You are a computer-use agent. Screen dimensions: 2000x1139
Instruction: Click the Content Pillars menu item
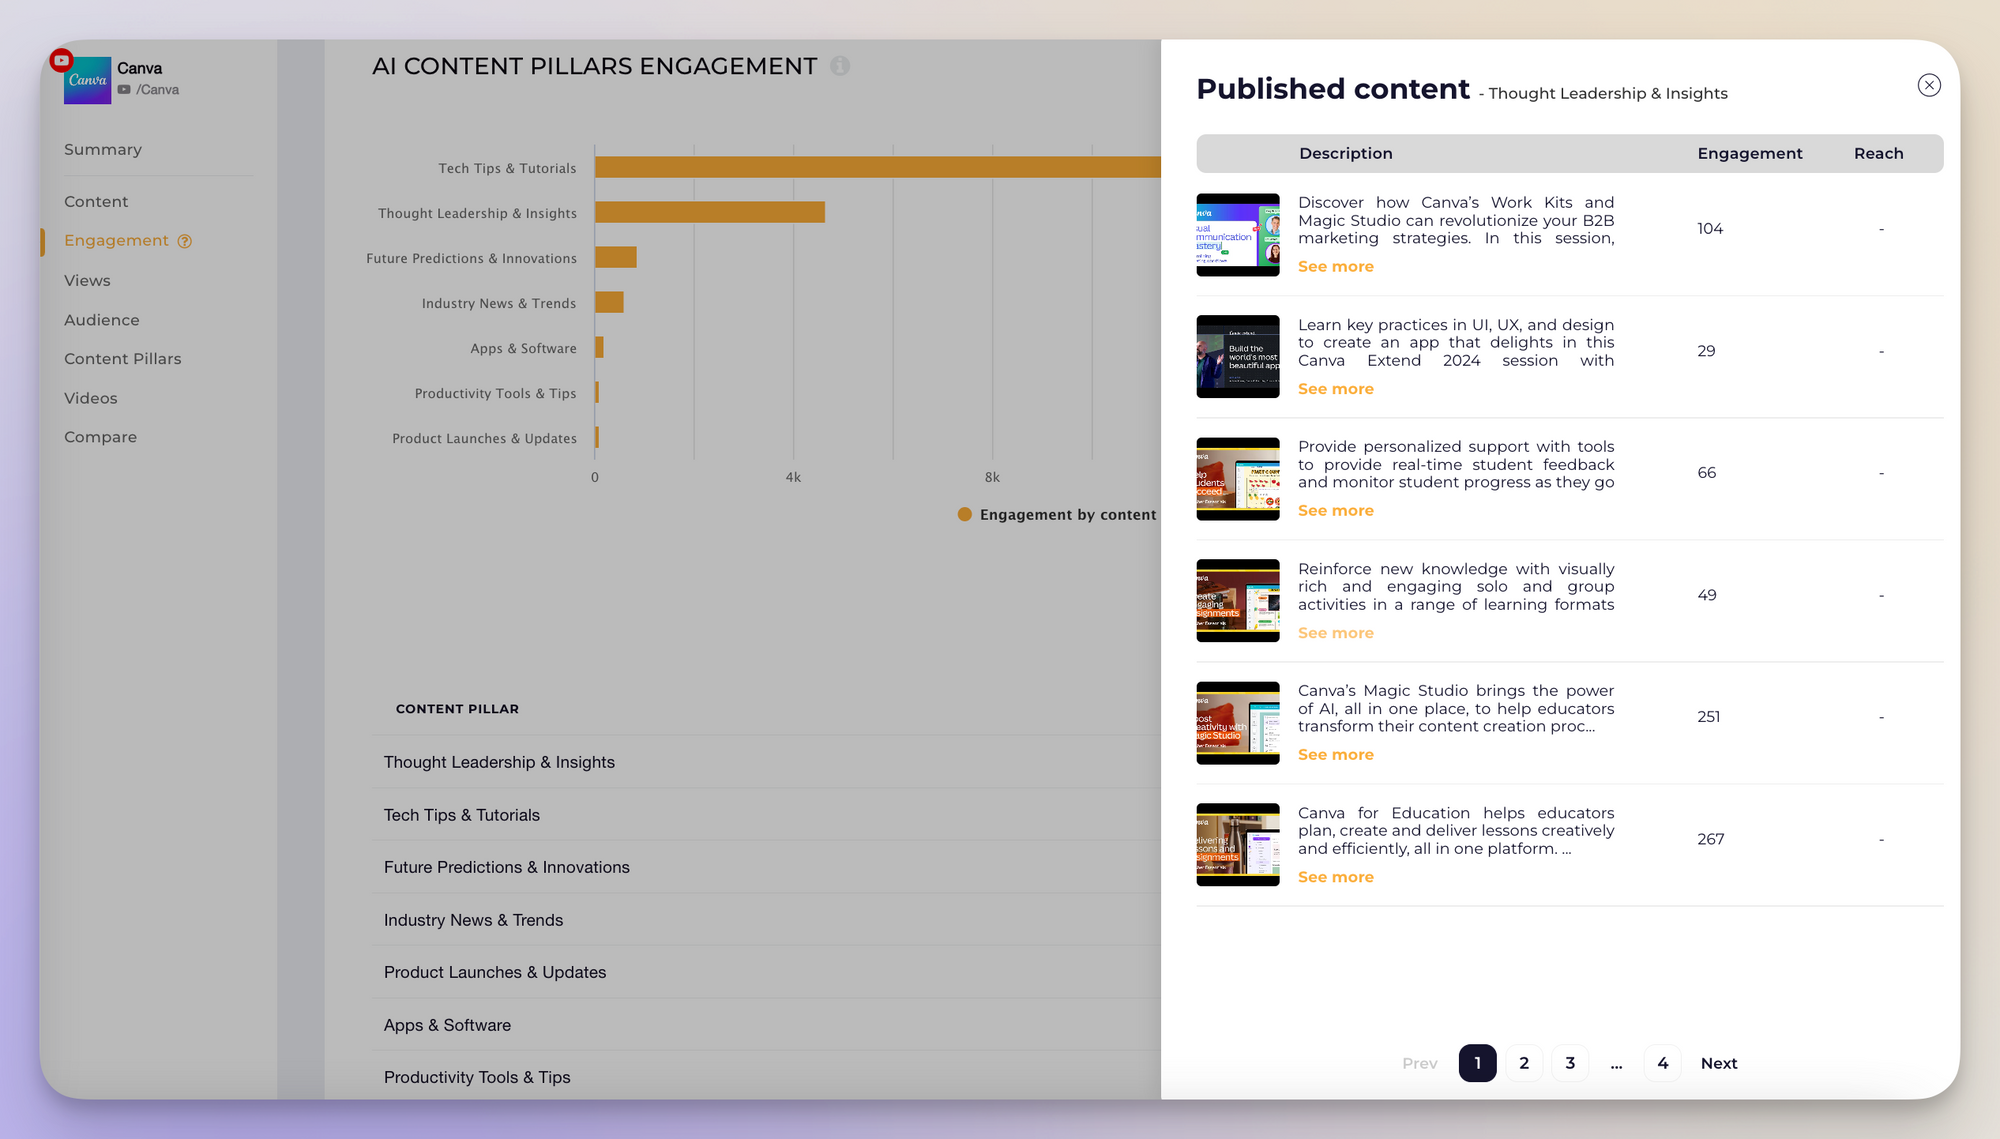[121, 357]
